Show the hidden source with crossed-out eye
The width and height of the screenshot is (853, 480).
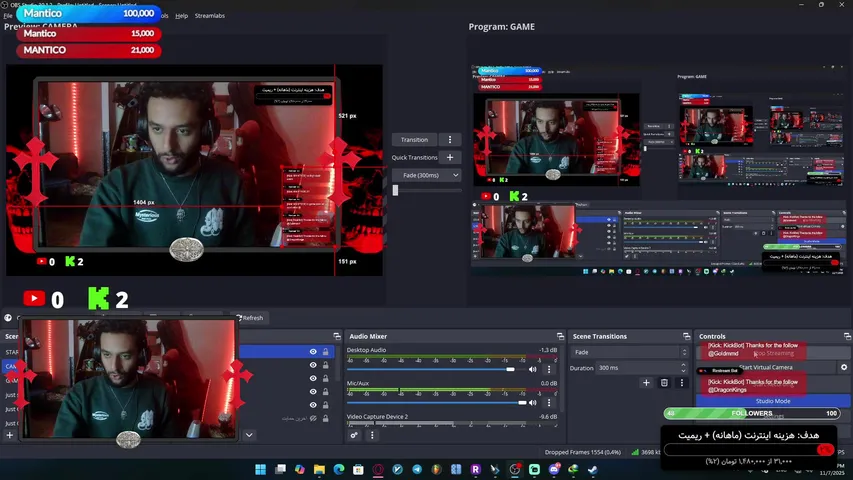click(313, 419)
